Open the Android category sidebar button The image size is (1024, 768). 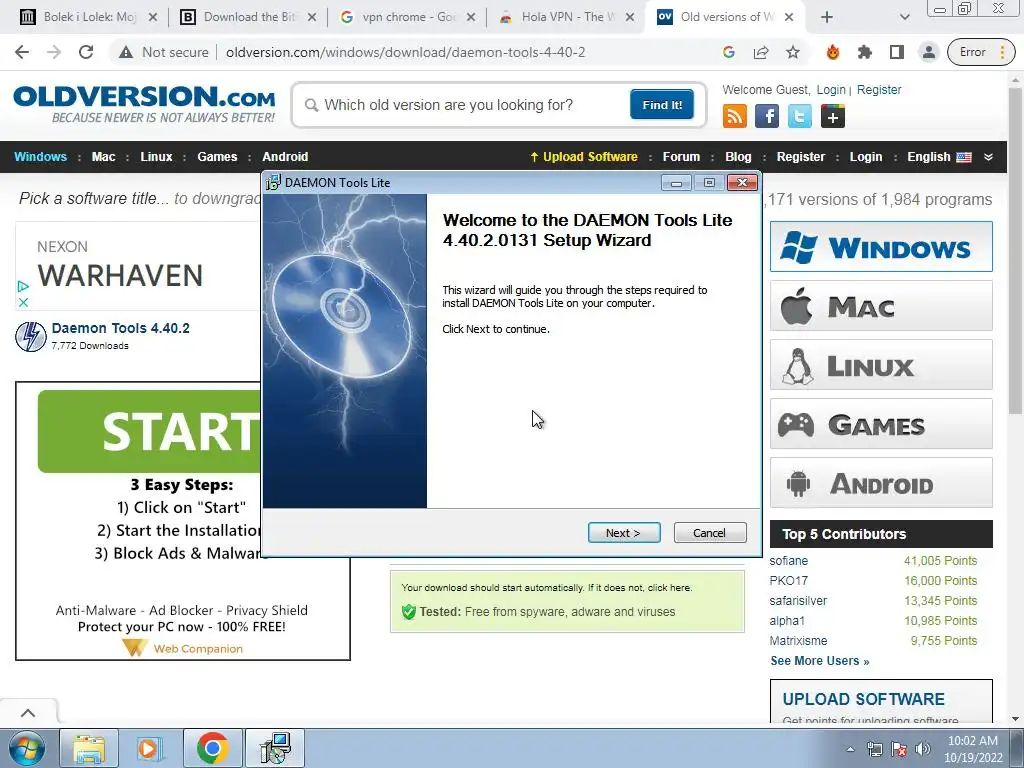[881, 483]
